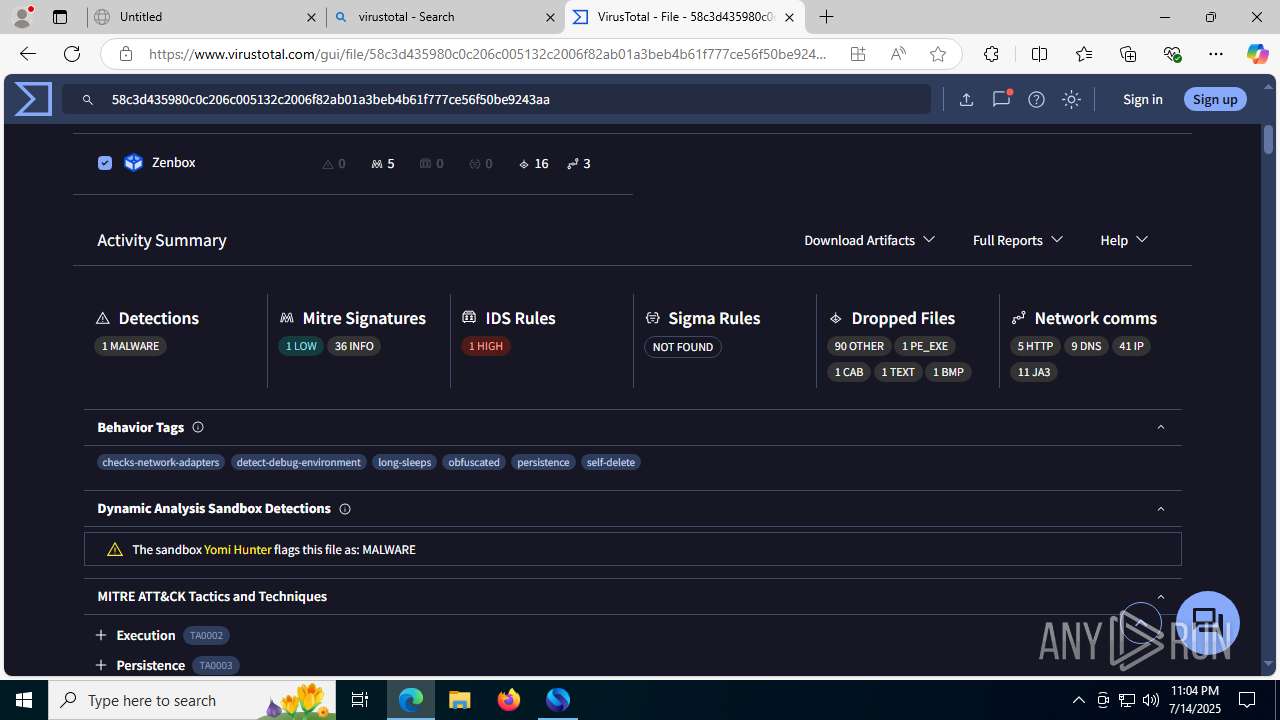
Task: Select the obfuscated behavior tag
Action: click(474, 462)
